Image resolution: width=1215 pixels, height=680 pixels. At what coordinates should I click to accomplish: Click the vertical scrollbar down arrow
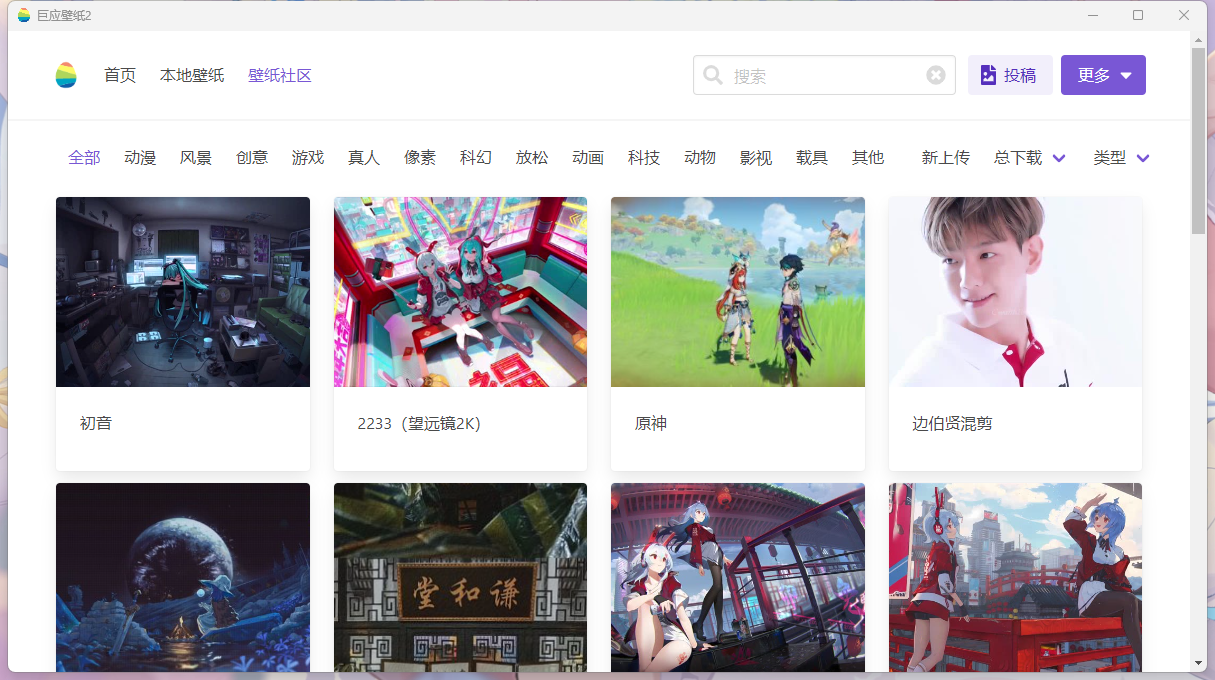1198,662
